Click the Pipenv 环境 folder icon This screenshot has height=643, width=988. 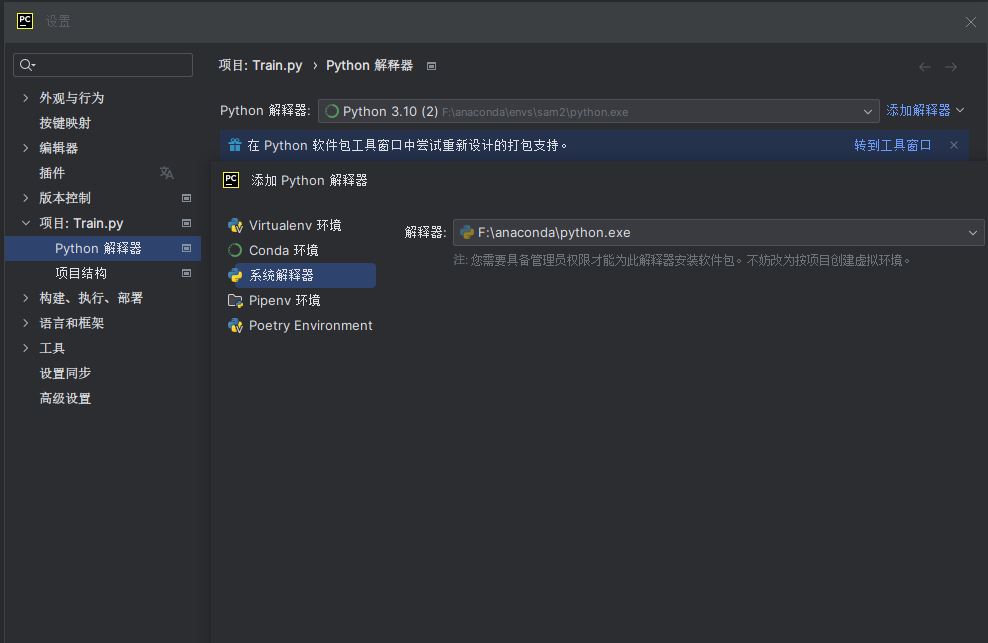pyautogui.click(x=235, y=301)
